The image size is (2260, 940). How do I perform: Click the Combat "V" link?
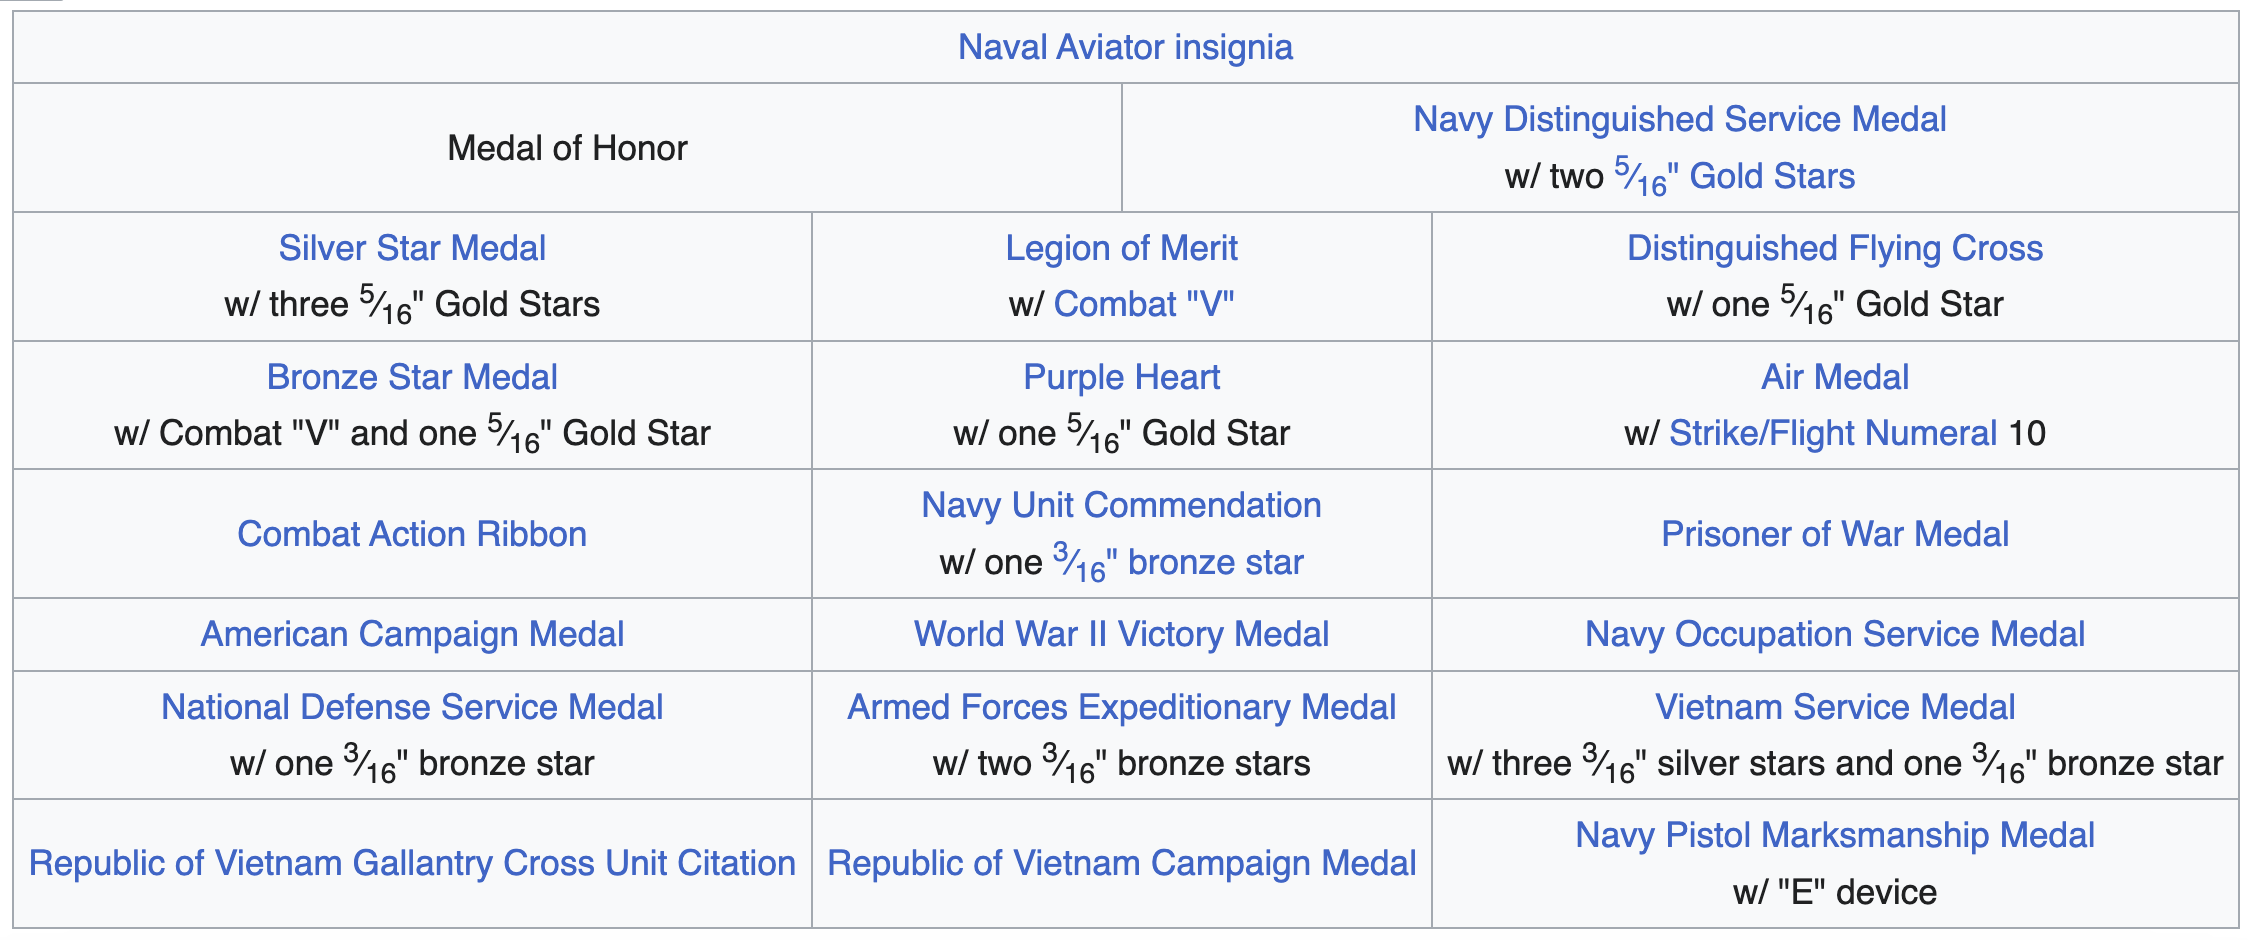(x=1143, y=304)
